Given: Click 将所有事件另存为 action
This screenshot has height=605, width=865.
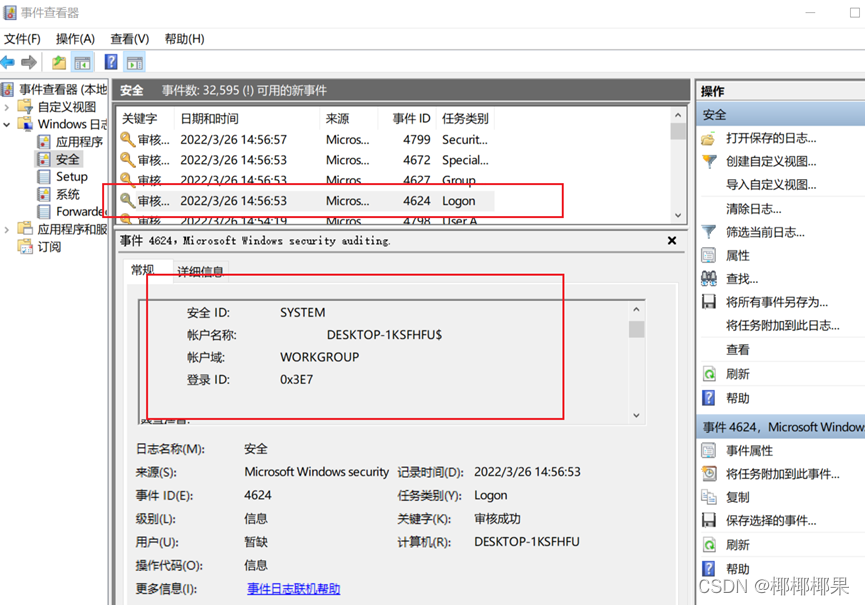Looking at the screenshot, I should click(x=777, y=302).
